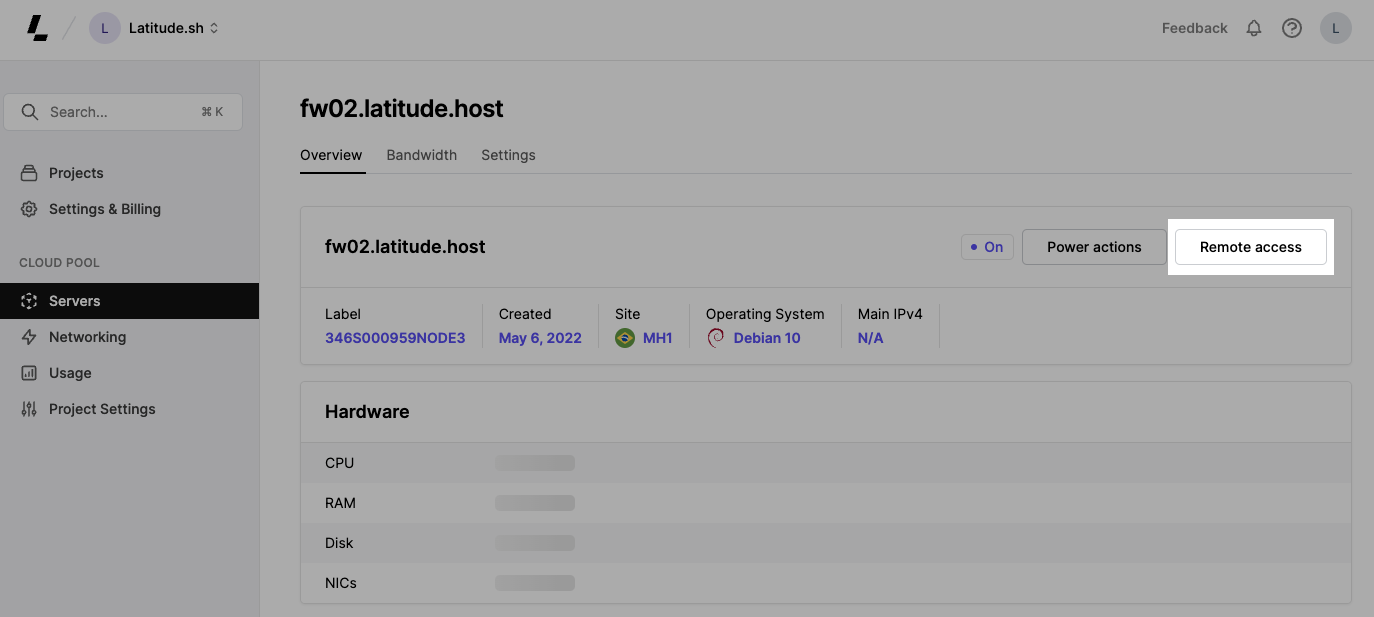Open the user profile avatar
Viewport: 1374px width, 617px height.
click(1336, 28)
